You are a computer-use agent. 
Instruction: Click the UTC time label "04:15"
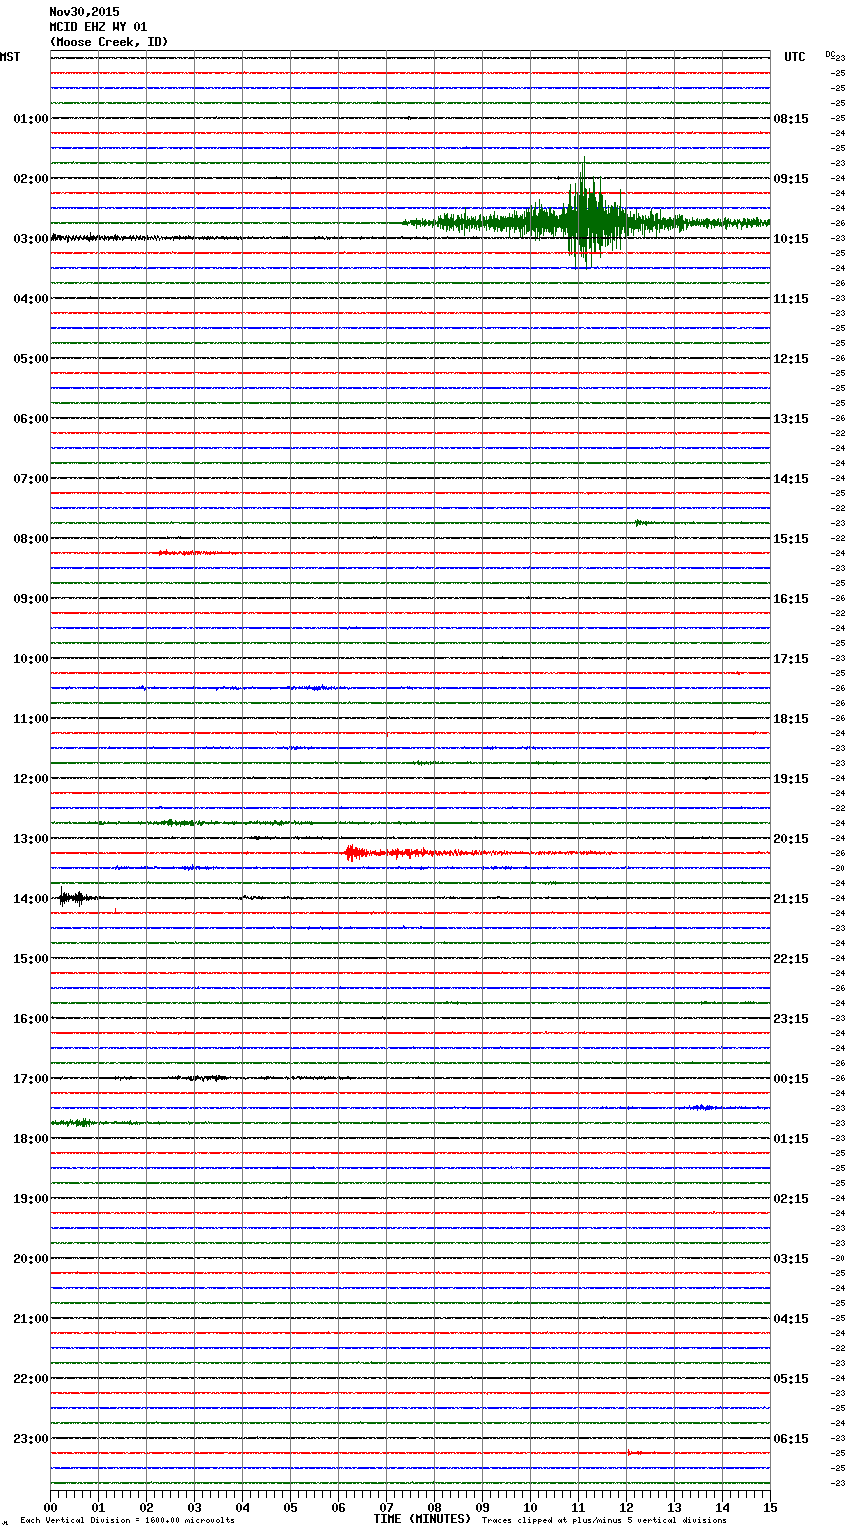[791, 1319]
